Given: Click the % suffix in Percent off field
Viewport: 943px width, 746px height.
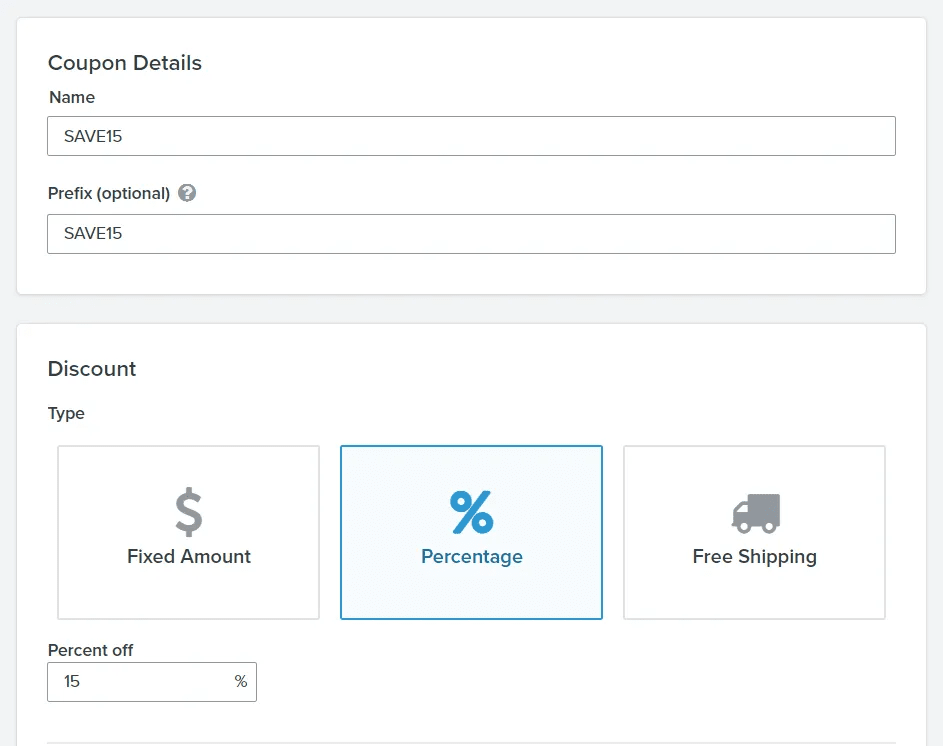Looking at the screenshot, I should pos(241,682).
